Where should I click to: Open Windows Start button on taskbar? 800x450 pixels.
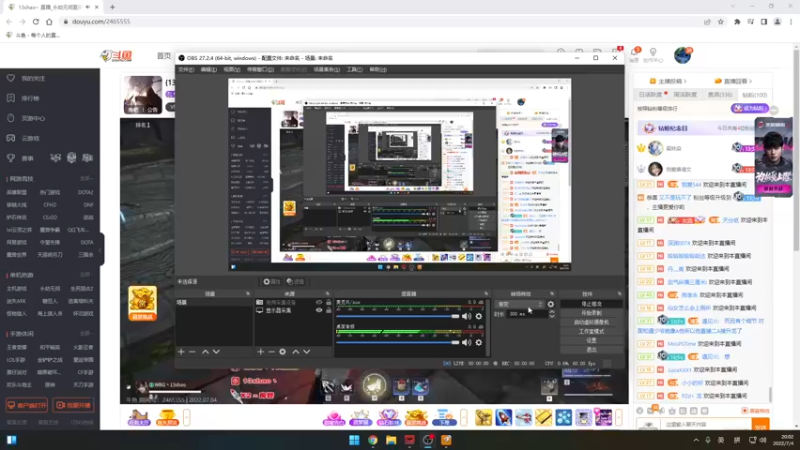tap(354, 440)
